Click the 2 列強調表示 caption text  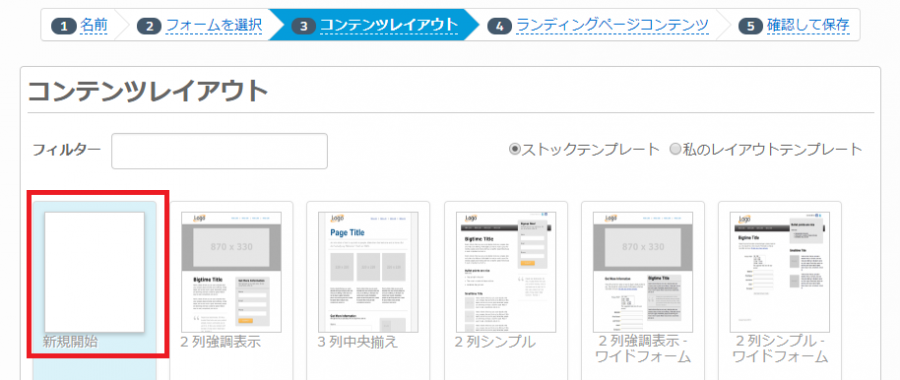[x=220, y=342]
